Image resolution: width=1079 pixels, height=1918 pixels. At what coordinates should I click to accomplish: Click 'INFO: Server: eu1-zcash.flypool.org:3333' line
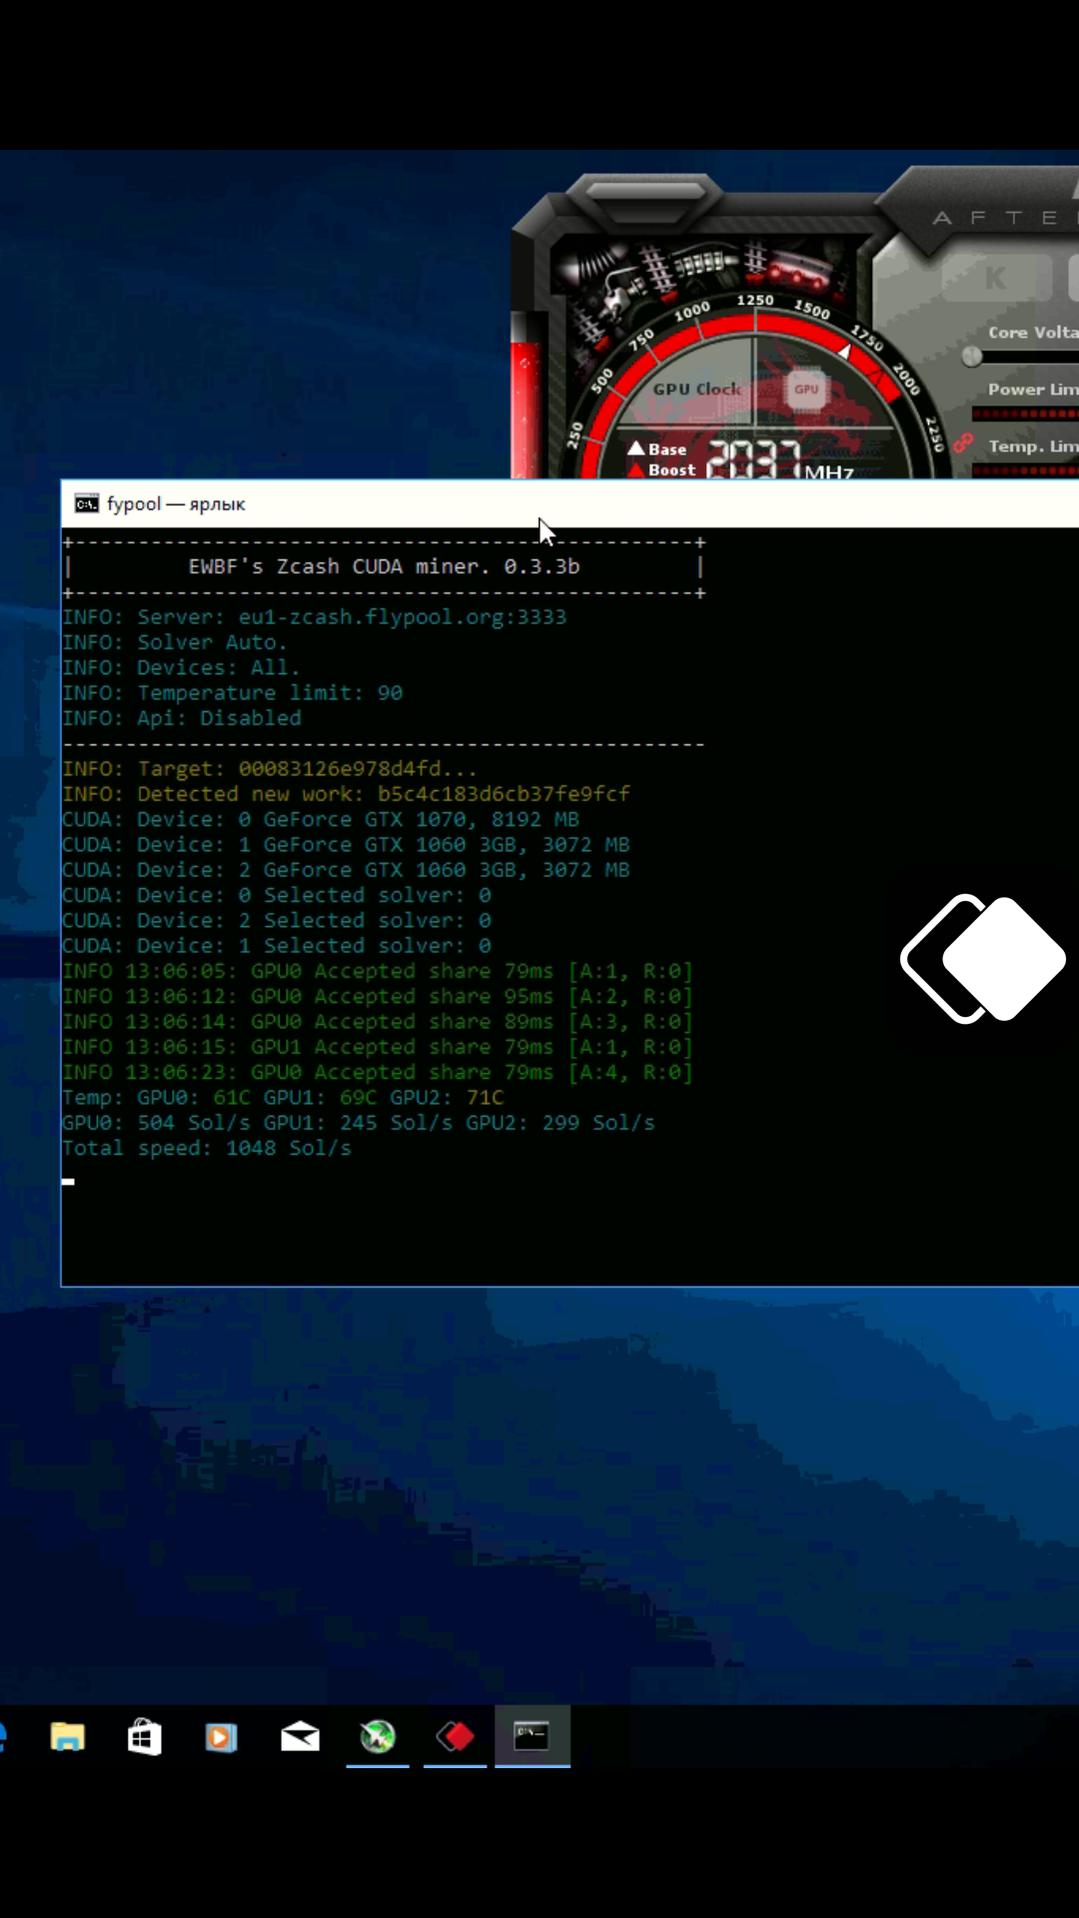[314, 617]
